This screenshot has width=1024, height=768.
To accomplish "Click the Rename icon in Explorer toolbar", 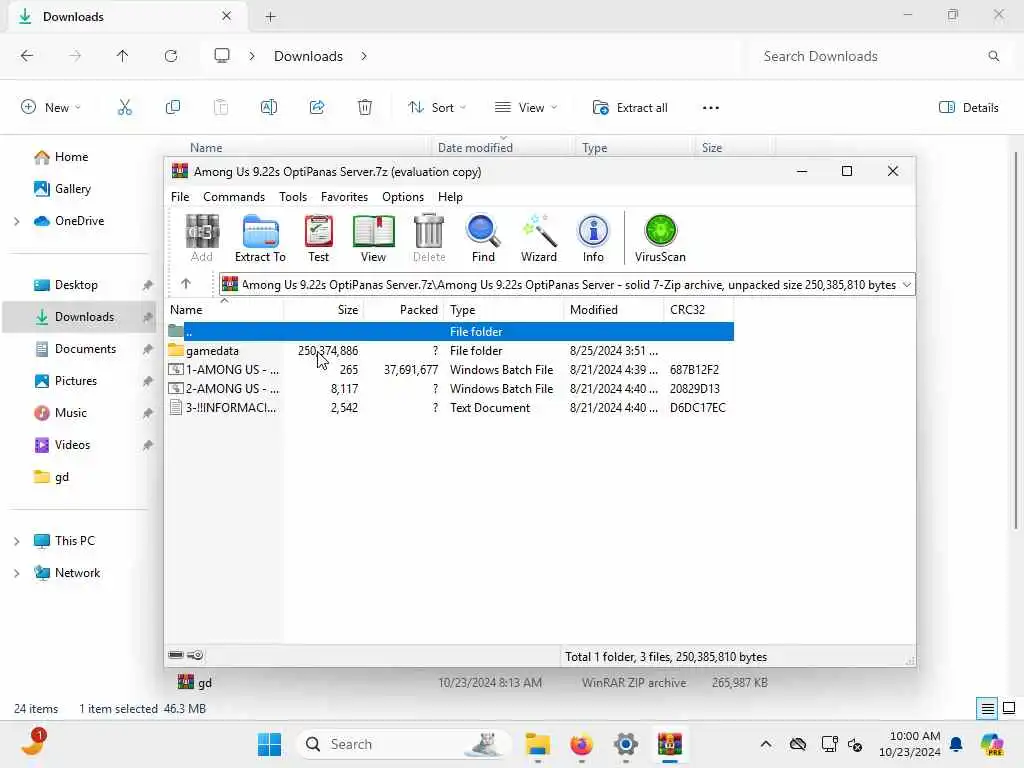I will coord(269,108).
